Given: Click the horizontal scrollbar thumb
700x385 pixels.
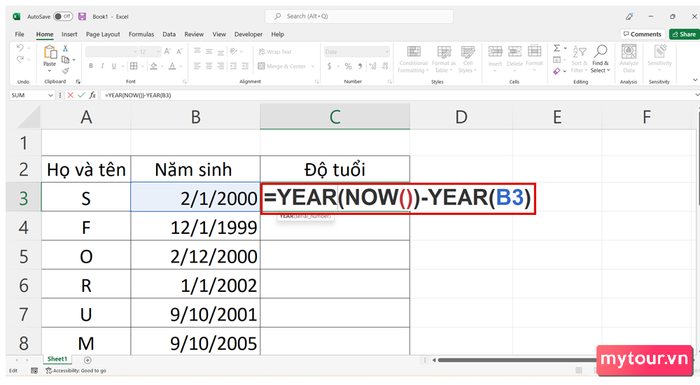Looking at the screenshot, I should (518, 360).
